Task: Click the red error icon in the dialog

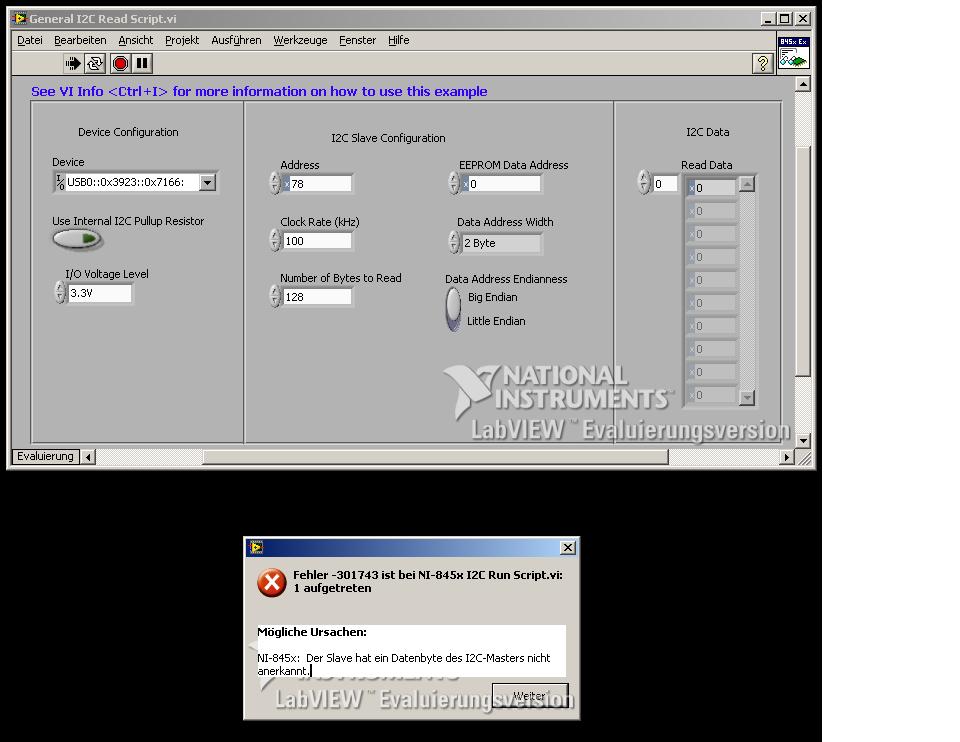Action: point(272,582)
